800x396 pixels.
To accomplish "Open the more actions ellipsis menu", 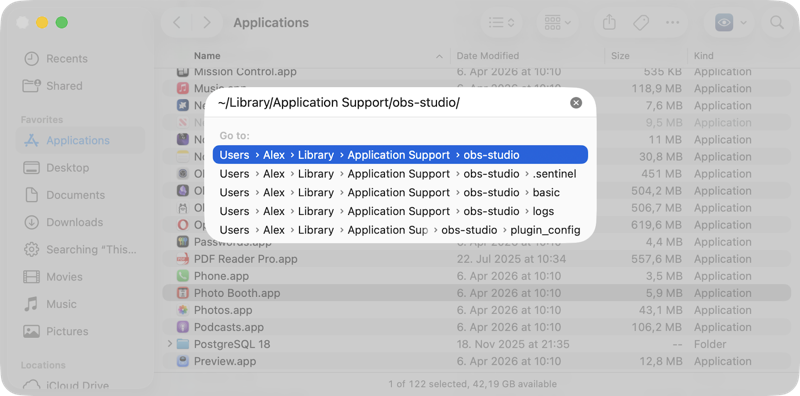I will point(673,22).
